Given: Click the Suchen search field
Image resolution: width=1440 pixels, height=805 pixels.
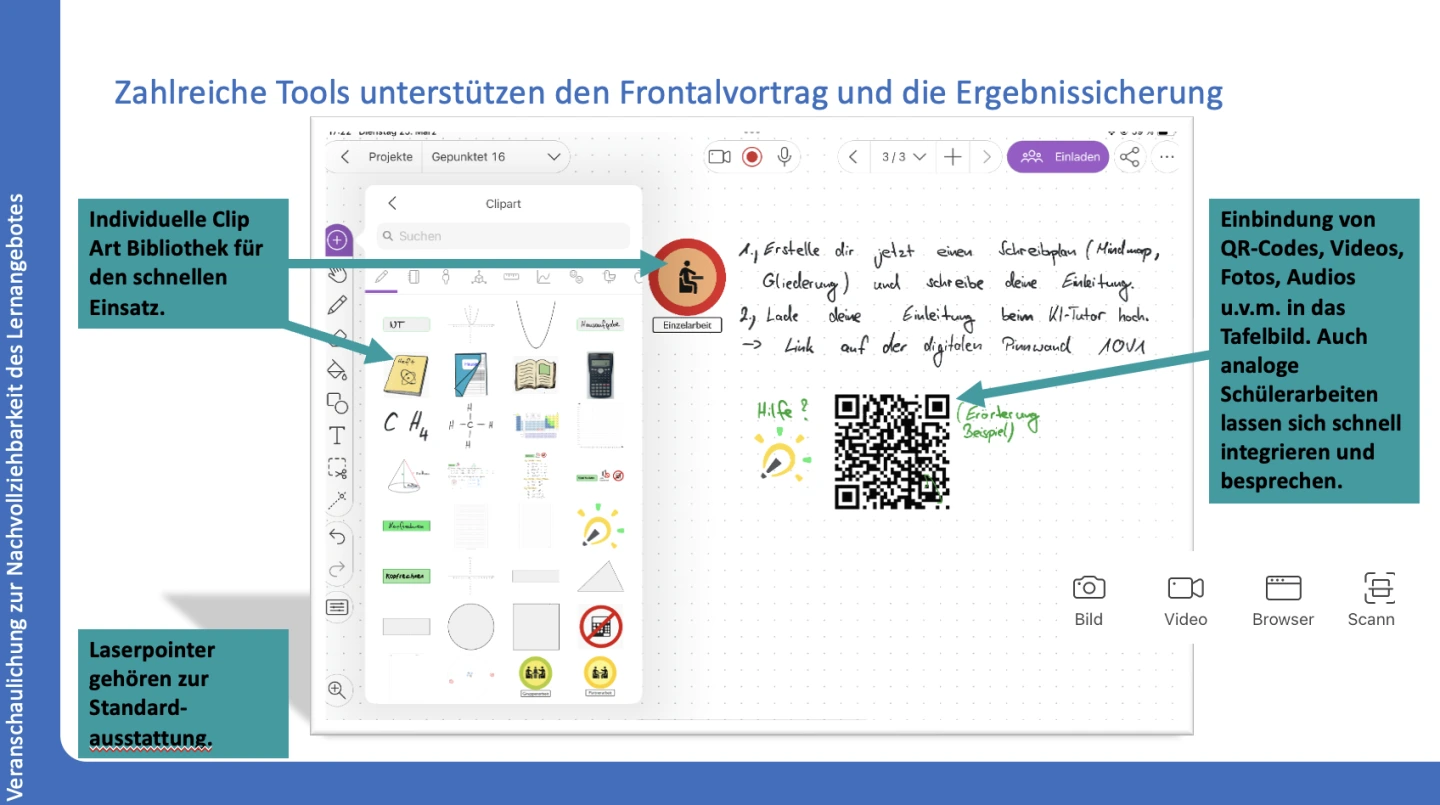Looking at the screenshot, I should (503, 236).
